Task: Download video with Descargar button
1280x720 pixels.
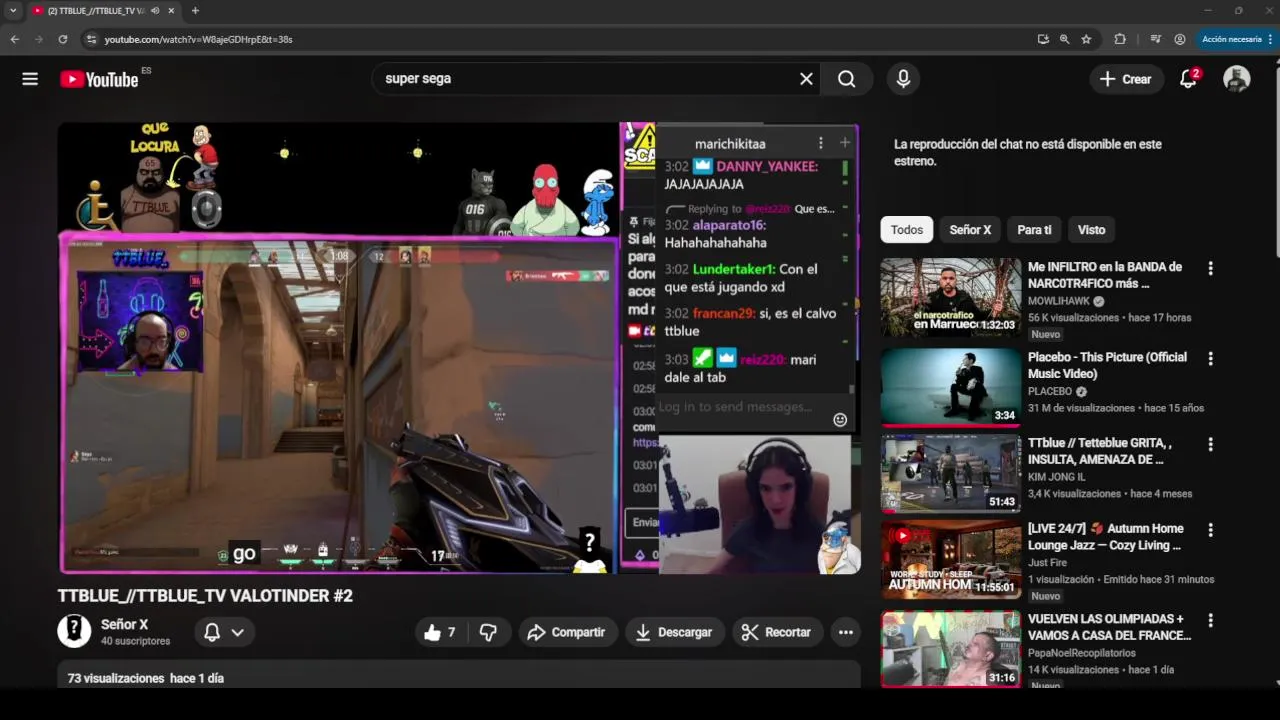Action: click(674, 632)
